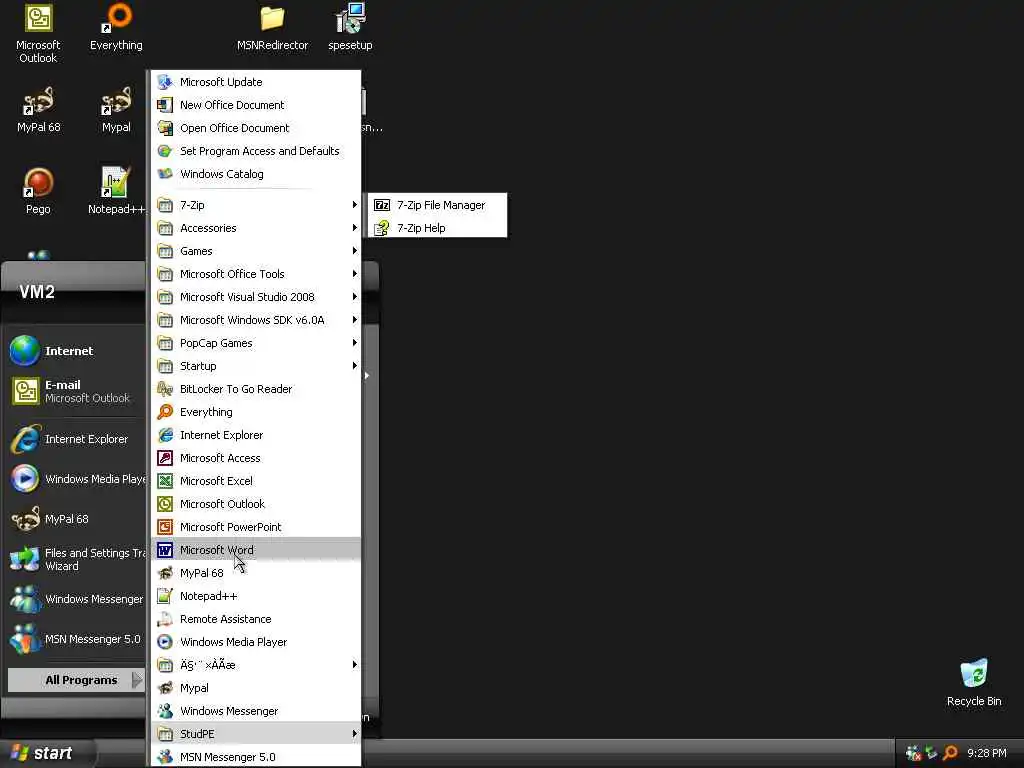Image resolution: width=1024 pixels, height=768 pixels.
Task: Expand the Startup folder submenu
Action: [x=256, y=366]
